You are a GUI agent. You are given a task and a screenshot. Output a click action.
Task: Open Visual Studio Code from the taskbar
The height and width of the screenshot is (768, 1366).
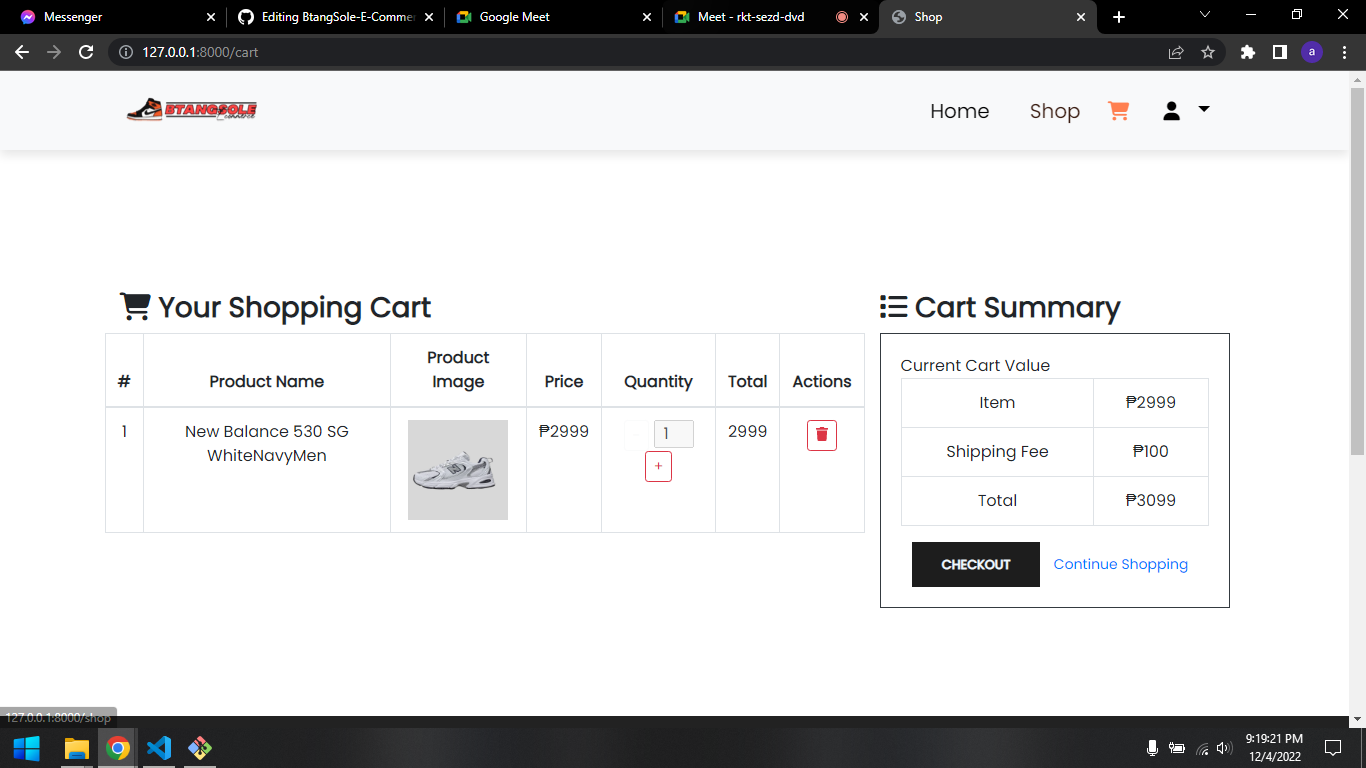159,748
